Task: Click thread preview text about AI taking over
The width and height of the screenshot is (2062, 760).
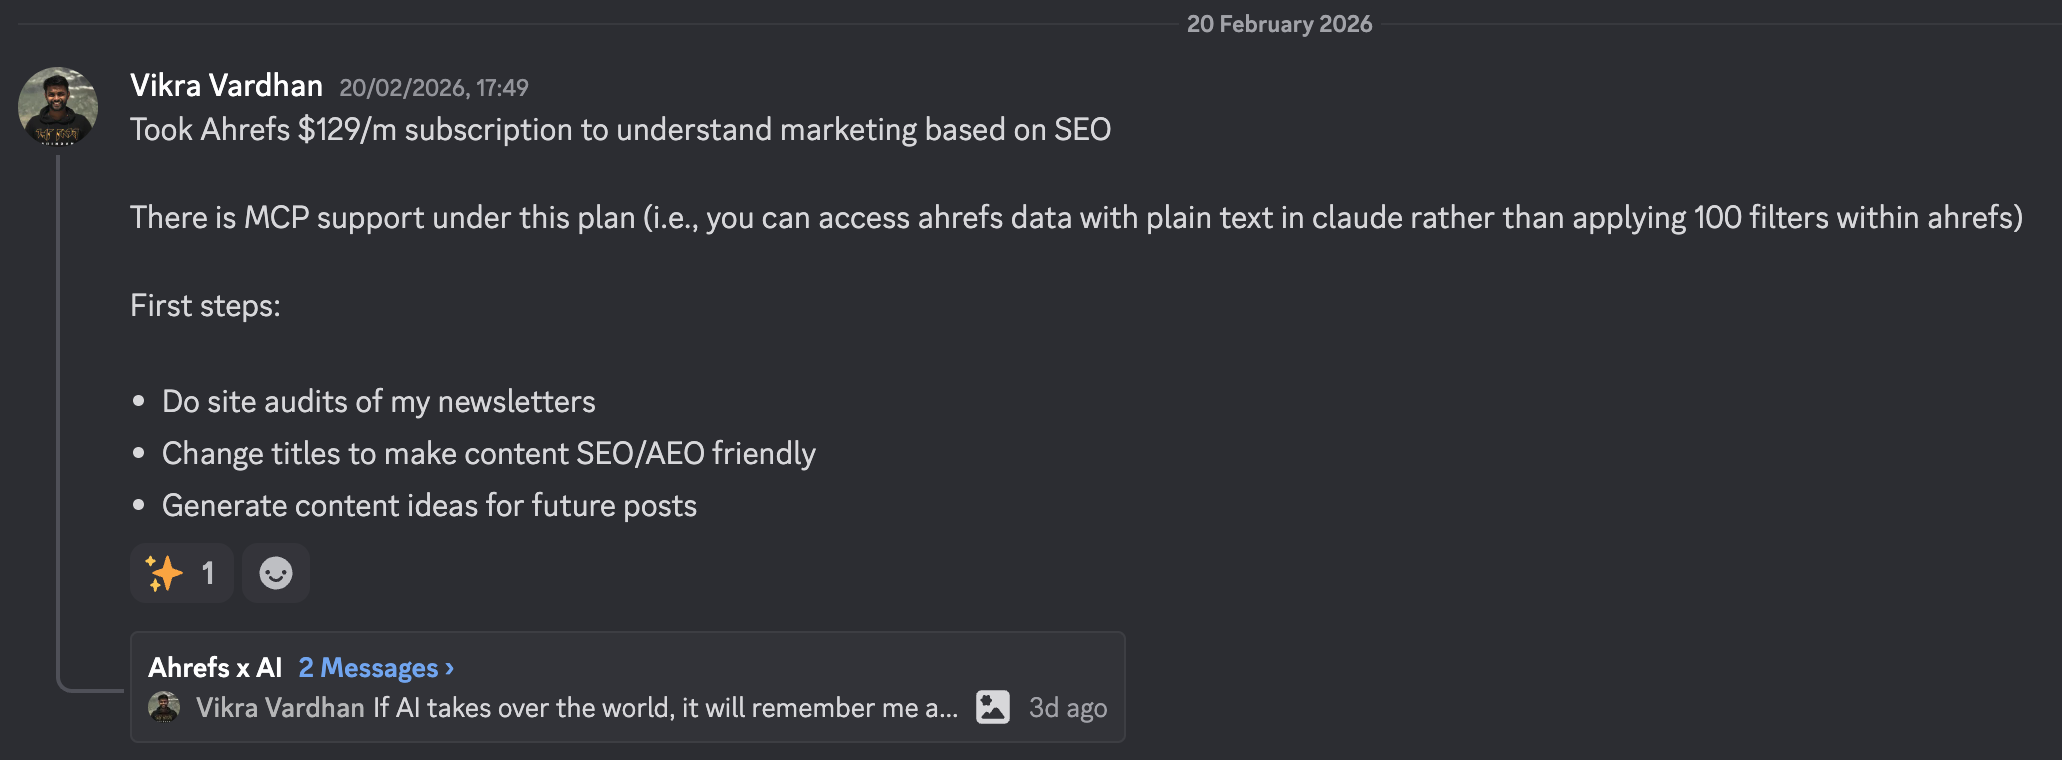Action: (665, 708)
